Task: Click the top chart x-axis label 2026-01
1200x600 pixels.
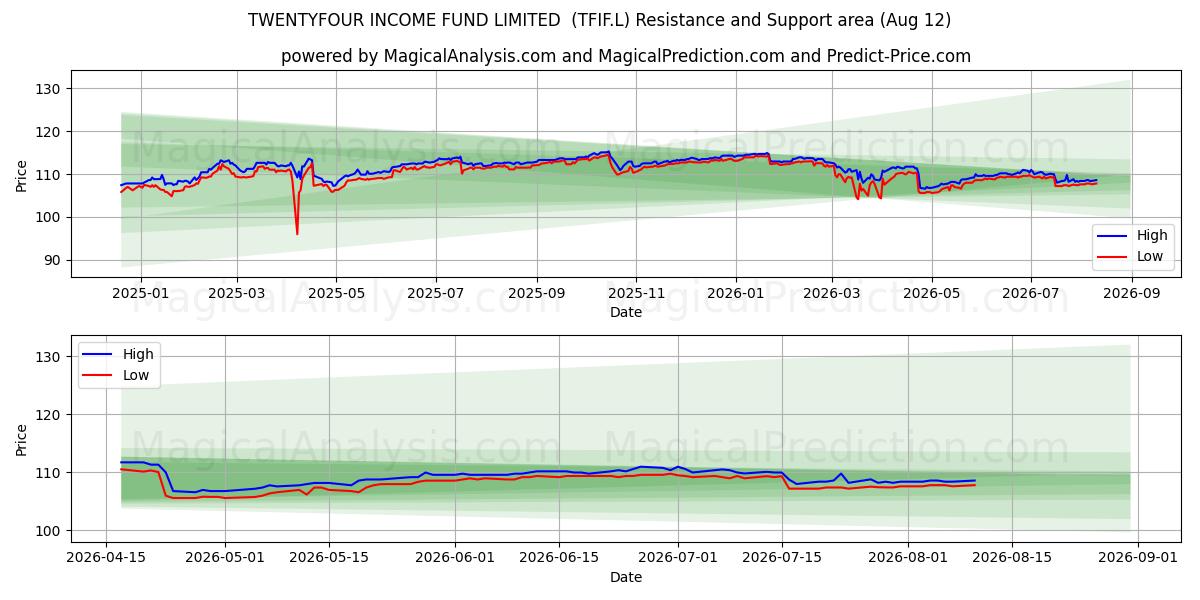Action: [736, 294]
